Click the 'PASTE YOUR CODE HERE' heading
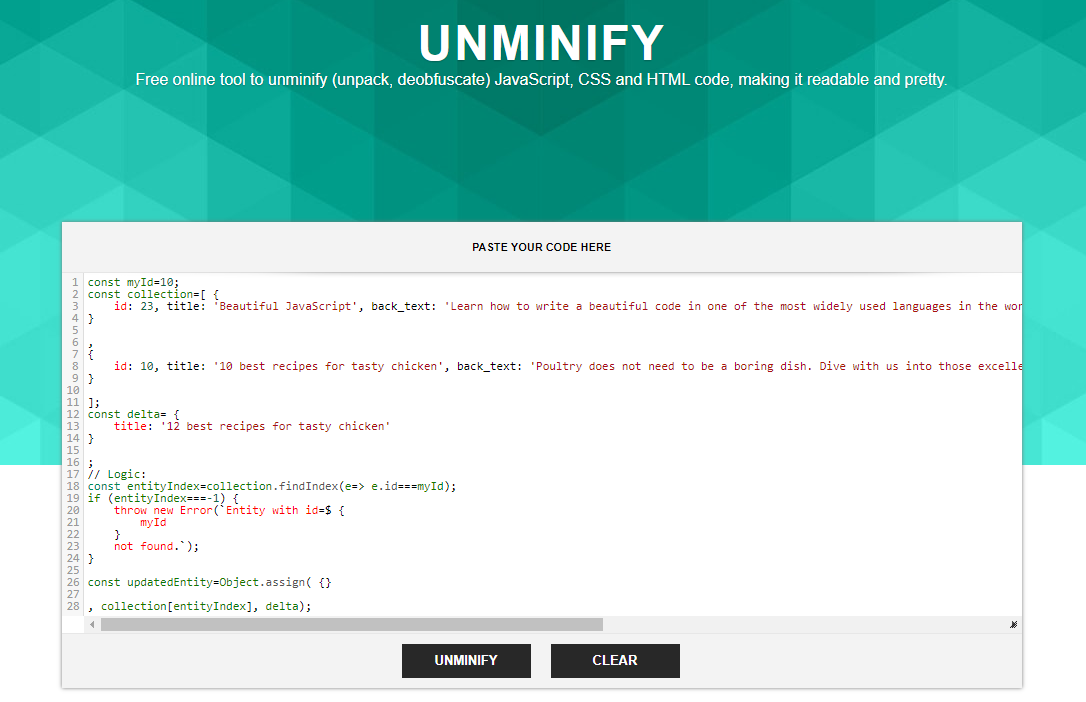 [x=542, y=247]
